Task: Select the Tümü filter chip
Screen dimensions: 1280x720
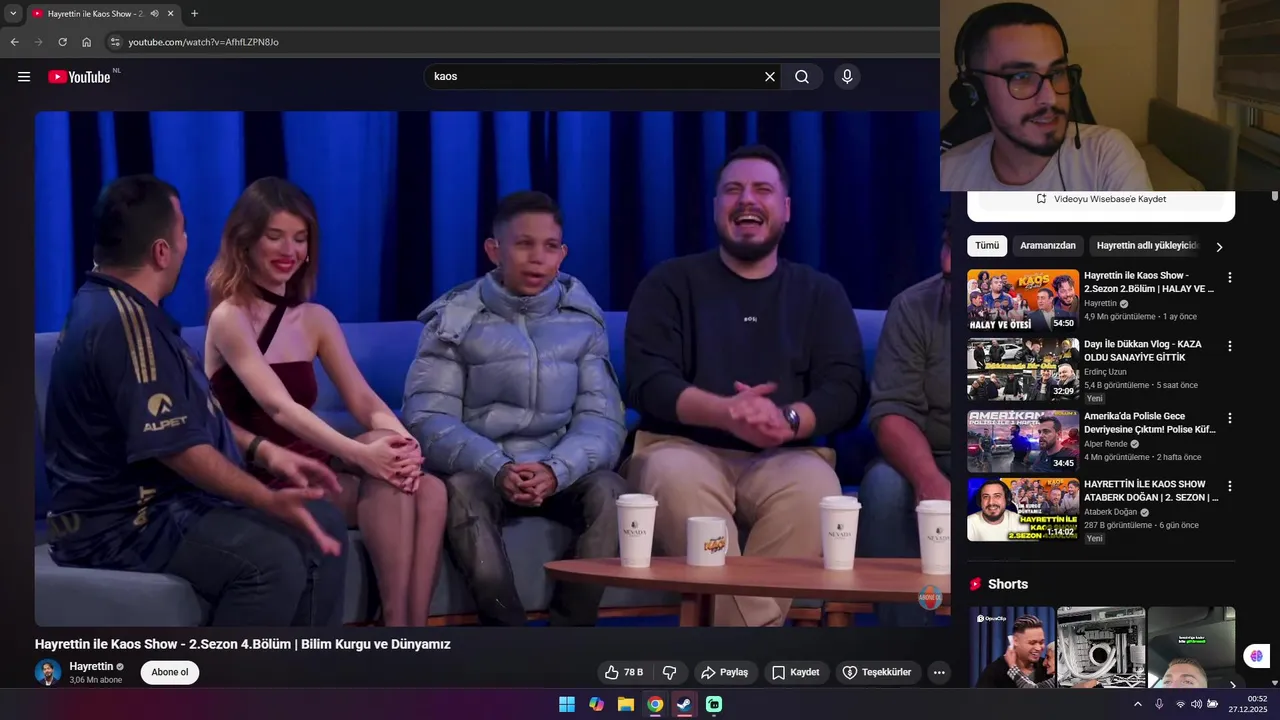Action: click(x=987, y=246)
